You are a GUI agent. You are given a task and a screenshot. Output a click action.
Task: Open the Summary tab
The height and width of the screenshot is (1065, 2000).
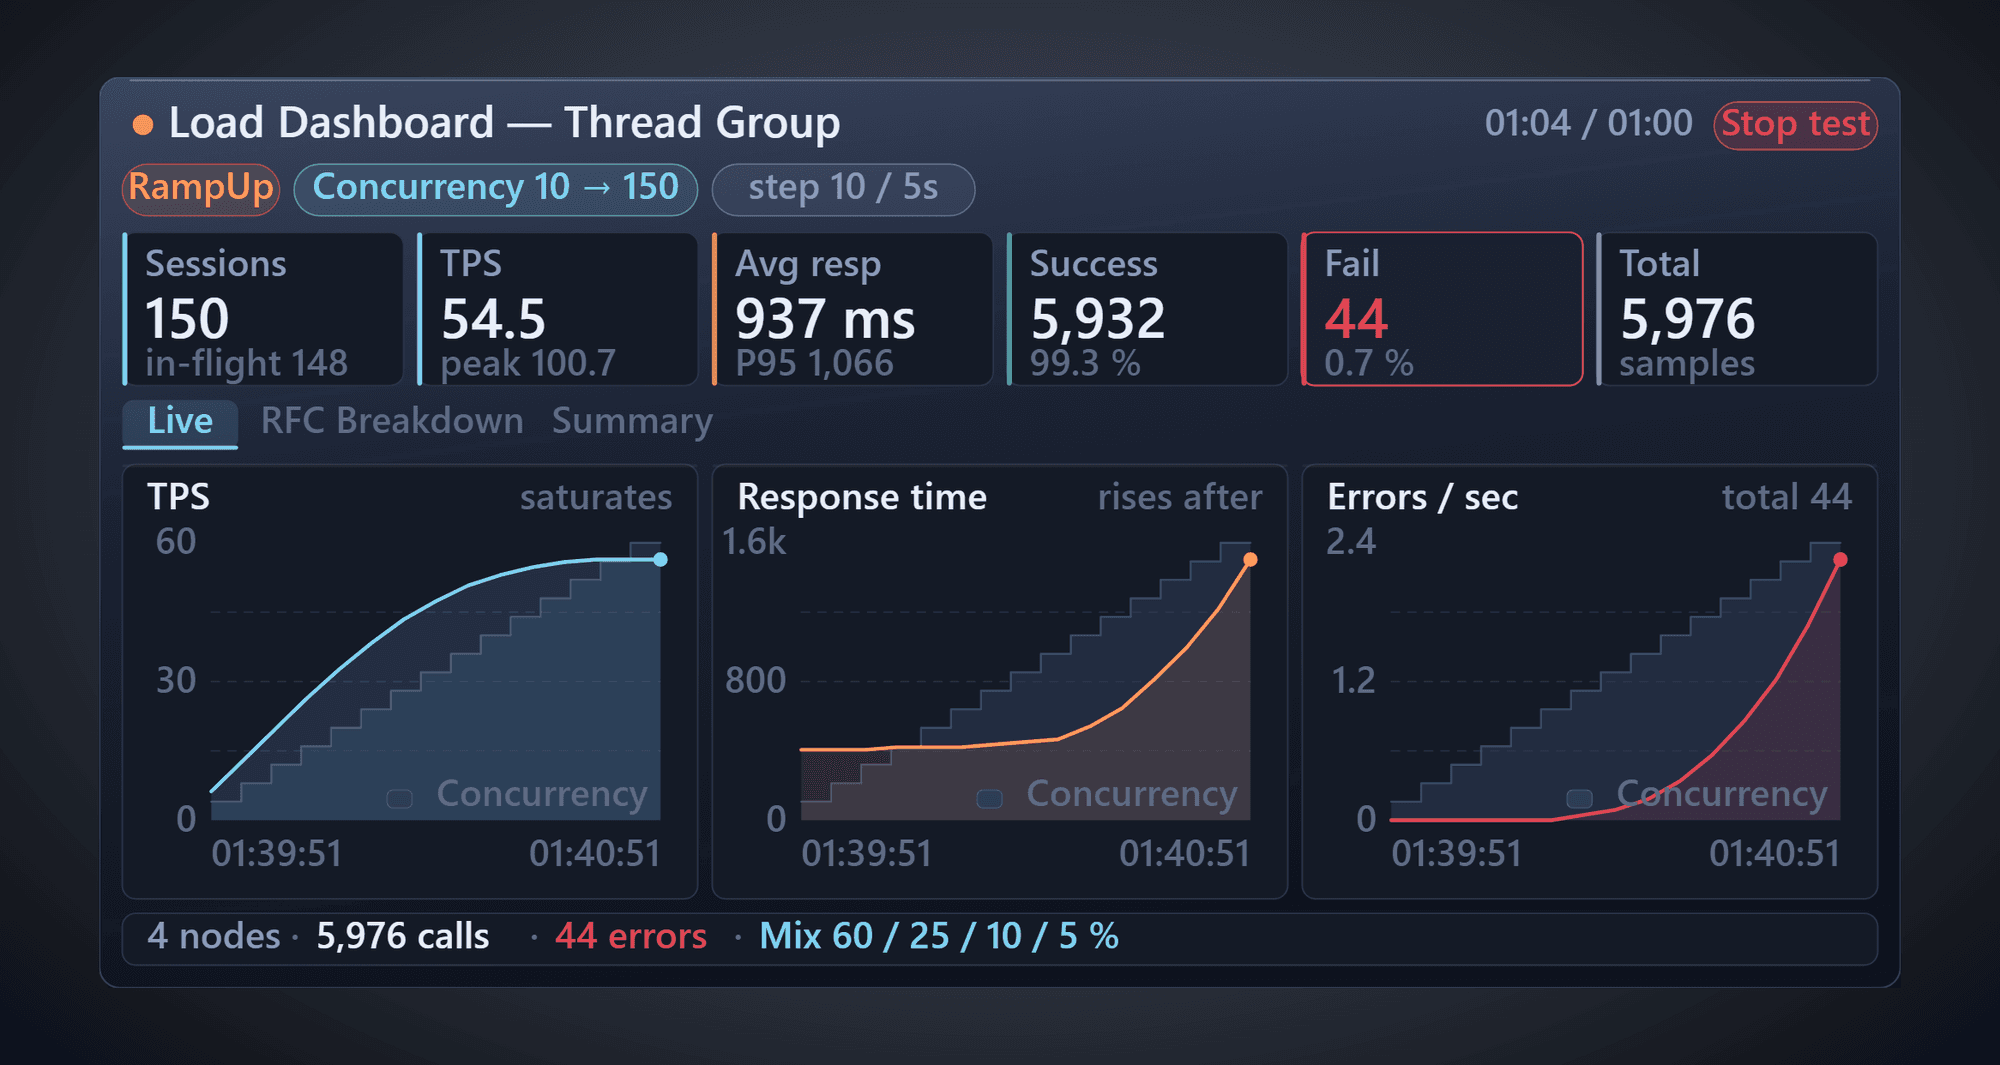coord(632,422)
